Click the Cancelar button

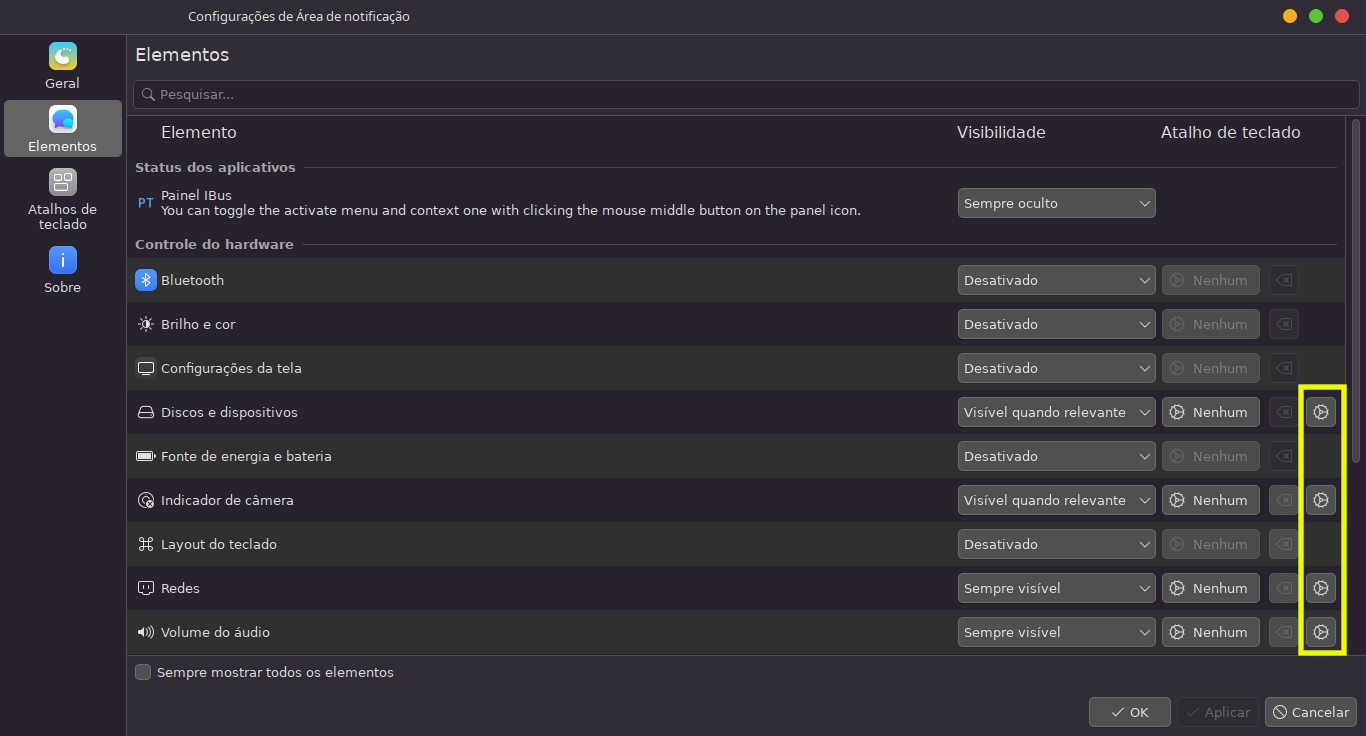pos(1310,712)
